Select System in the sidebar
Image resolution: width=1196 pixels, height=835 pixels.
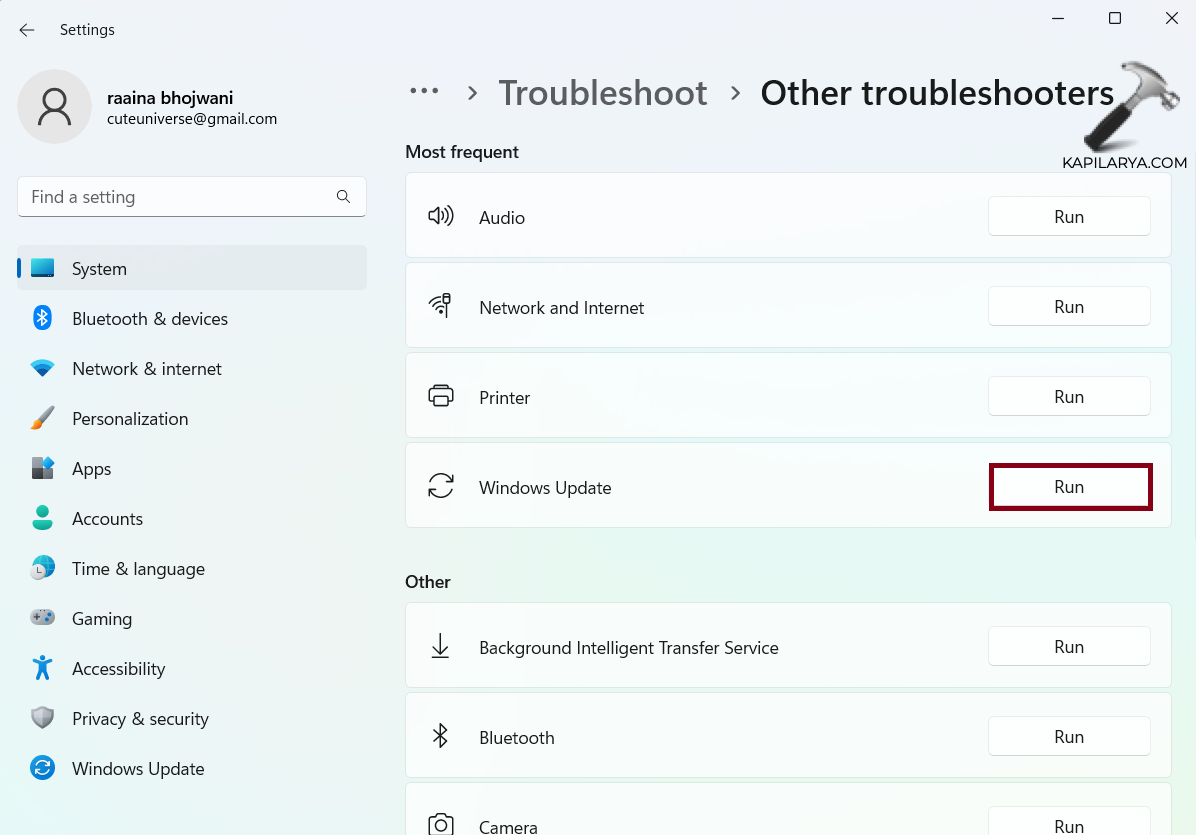click(x=99, y=269)
